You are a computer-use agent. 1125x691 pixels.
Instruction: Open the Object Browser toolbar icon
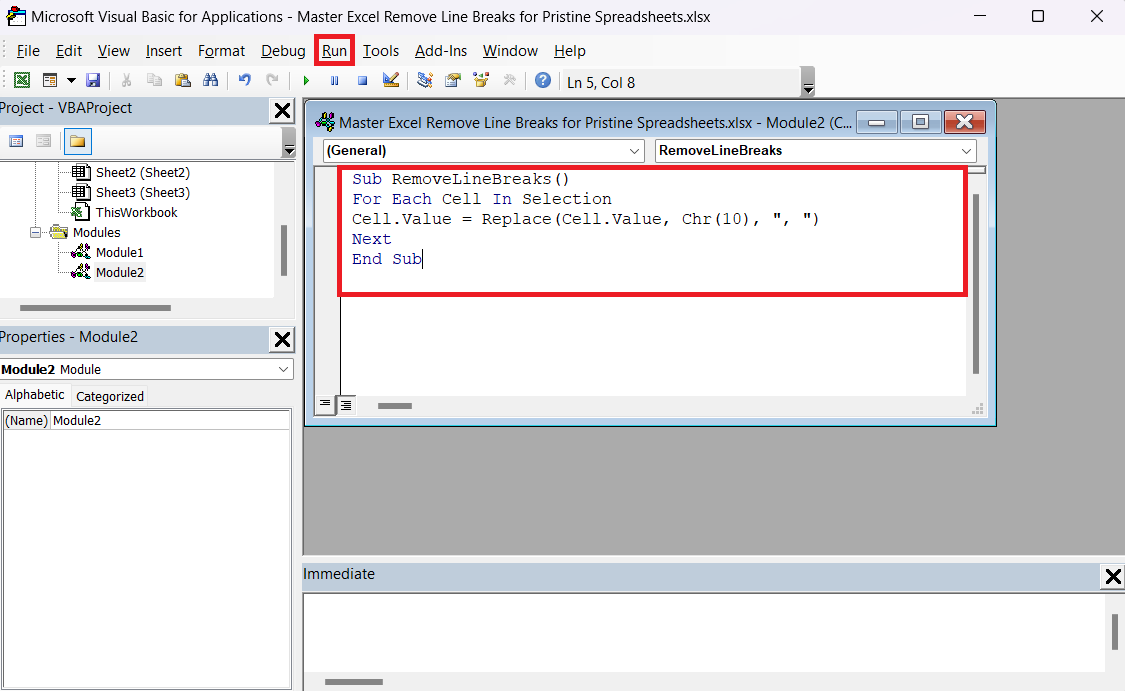(x=481, y=80)
